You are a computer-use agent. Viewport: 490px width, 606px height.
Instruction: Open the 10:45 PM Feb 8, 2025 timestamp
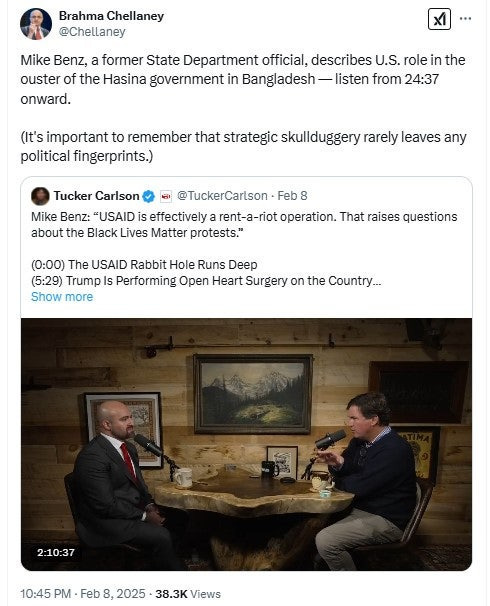(83, 594)
